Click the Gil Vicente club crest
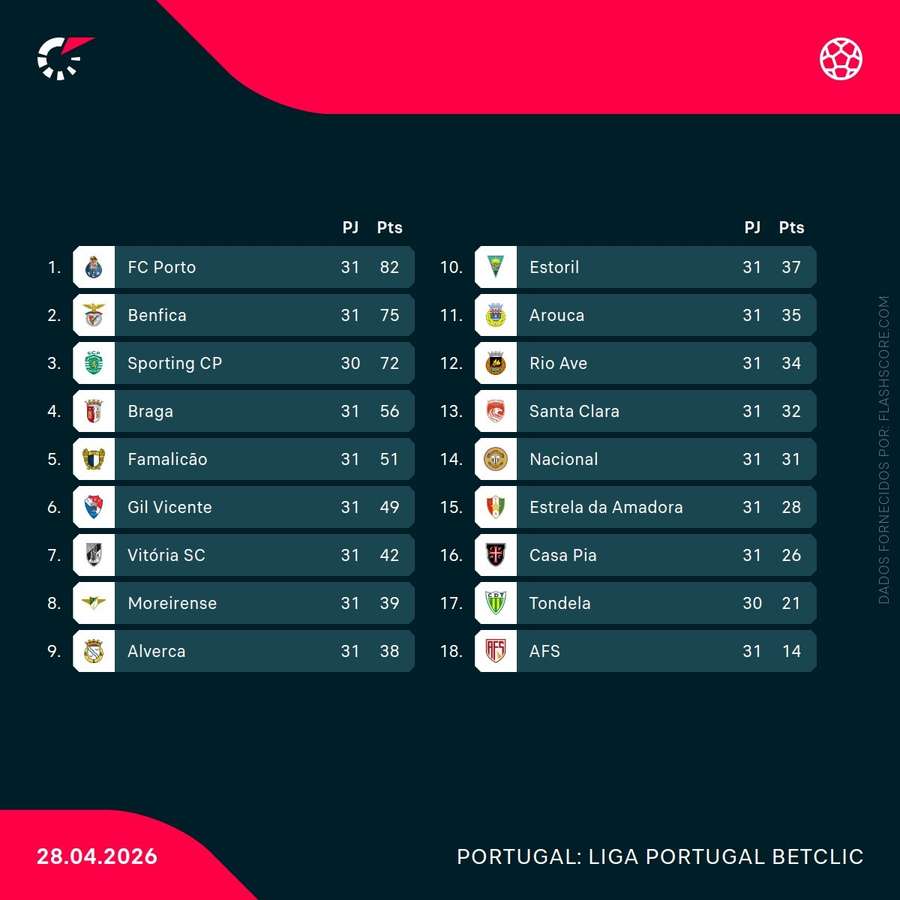Screen dimensions: 900x900 (94, 507)
